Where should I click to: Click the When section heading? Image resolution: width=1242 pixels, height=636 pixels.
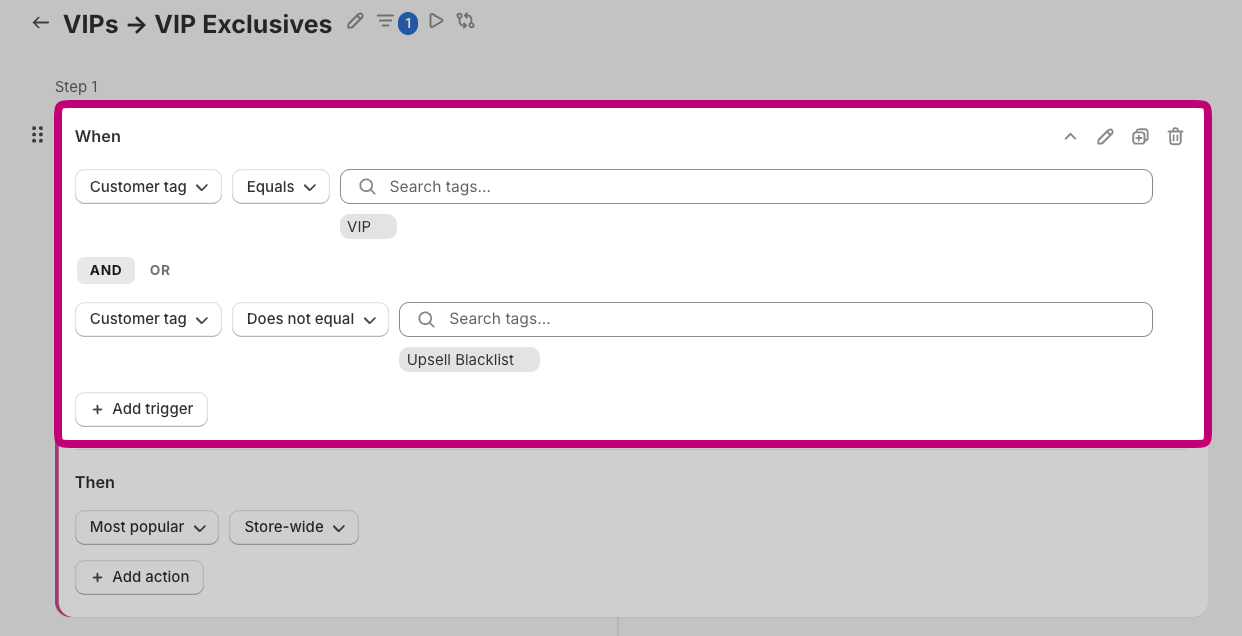pyautogui.click(x=98, y=136)
